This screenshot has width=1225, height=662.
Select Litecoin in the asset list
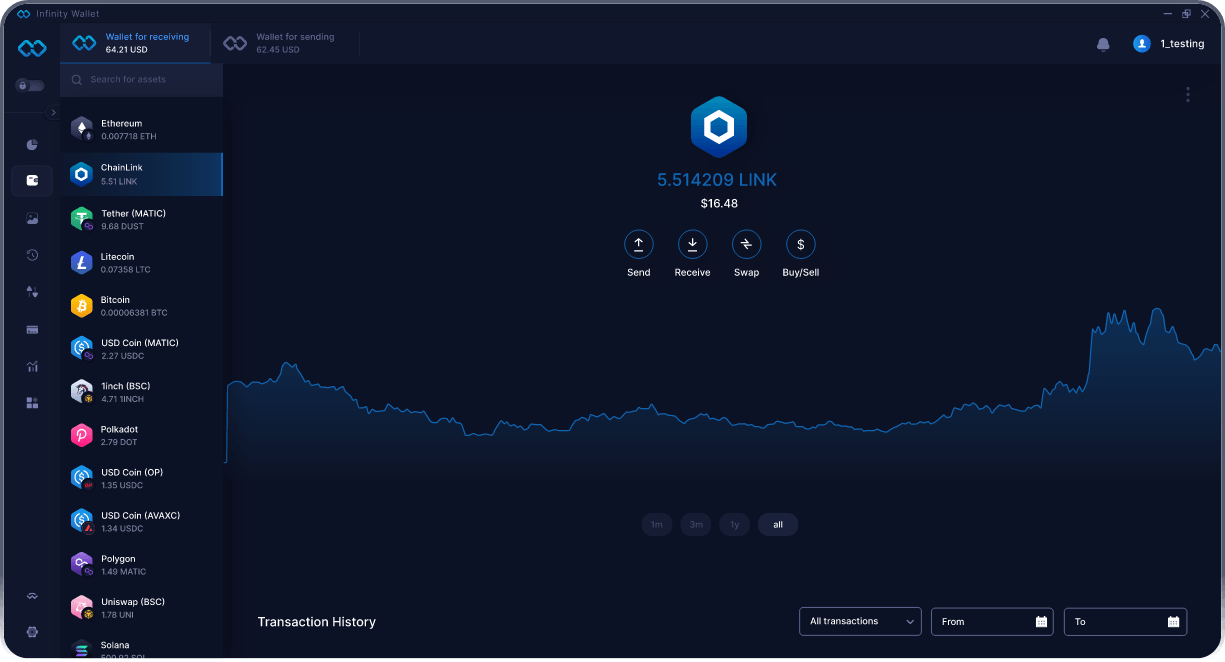coord(141,262)
